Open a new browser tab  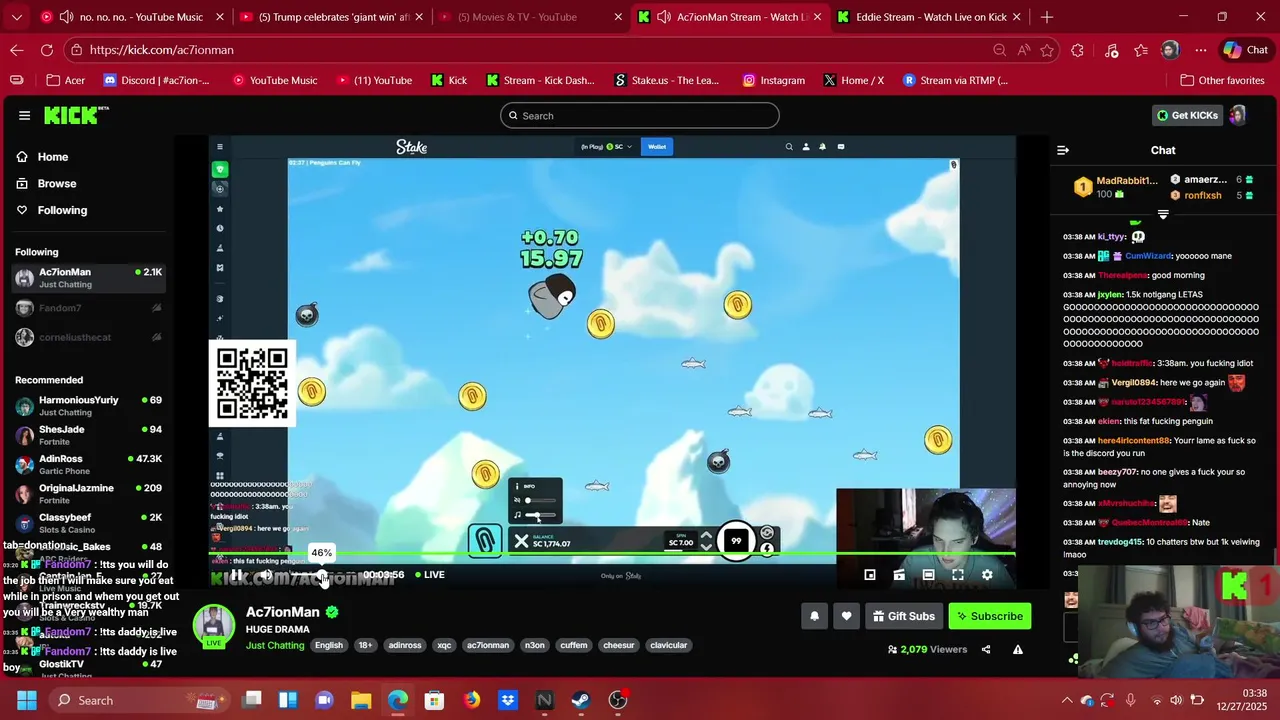tap(1047, 17)
